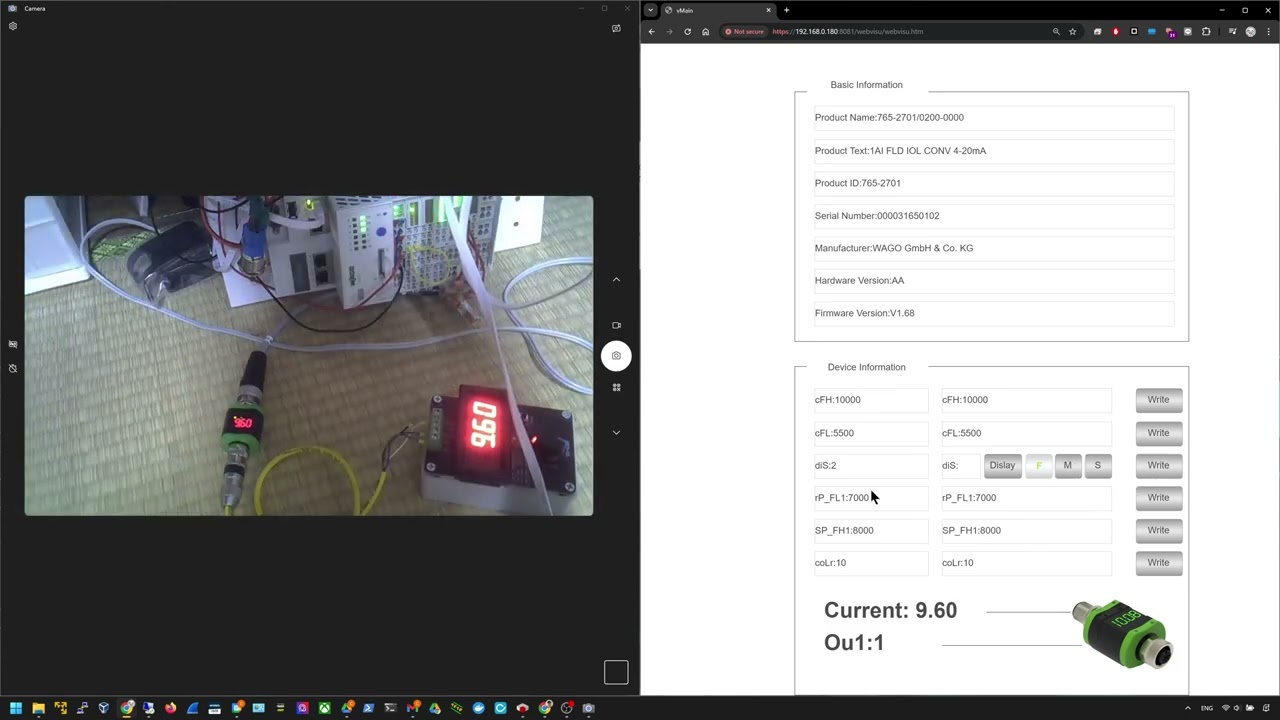Screen dimensions: 1280x720
Task: Write the cFH value
Action: point(1158,400)
